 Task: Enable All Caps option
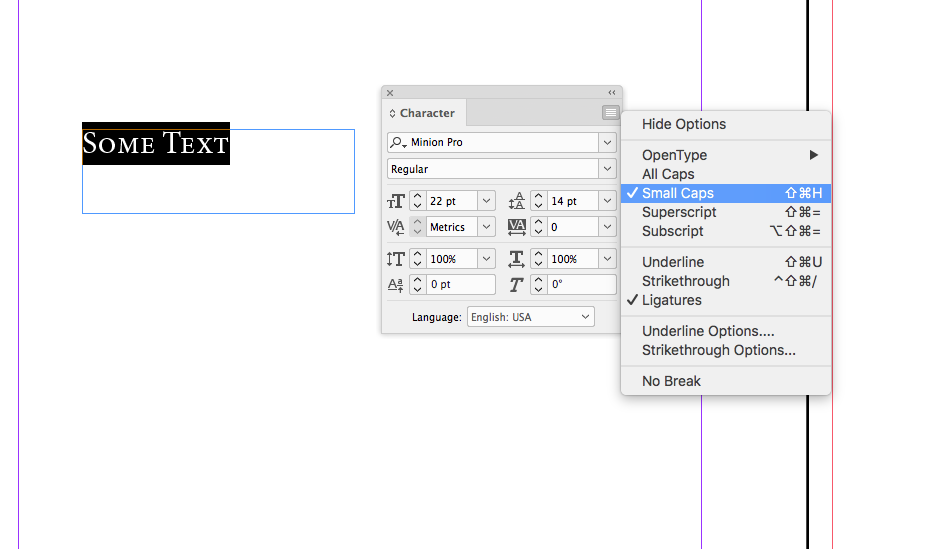point(668,174)
